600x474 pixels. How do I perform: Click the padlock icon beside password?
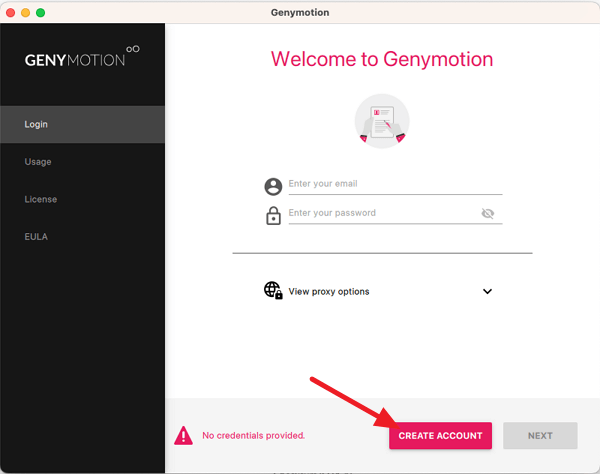pyautogui.click(x=273, y=216)
